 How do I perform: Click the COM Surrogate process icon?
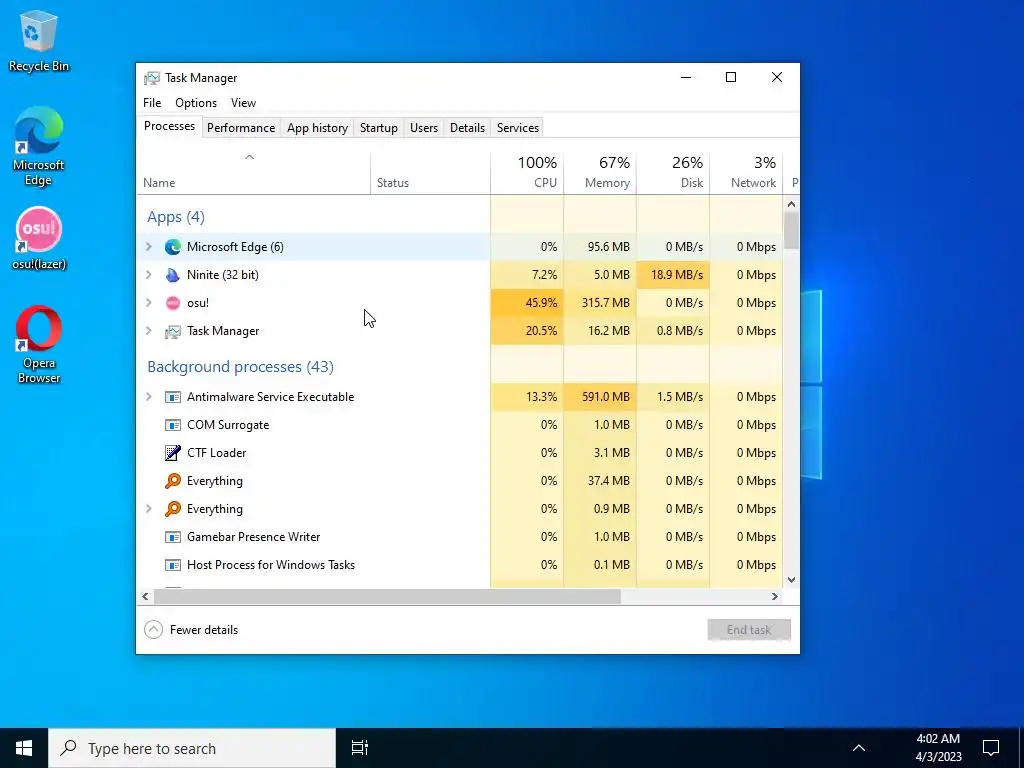tap(172, 425)
